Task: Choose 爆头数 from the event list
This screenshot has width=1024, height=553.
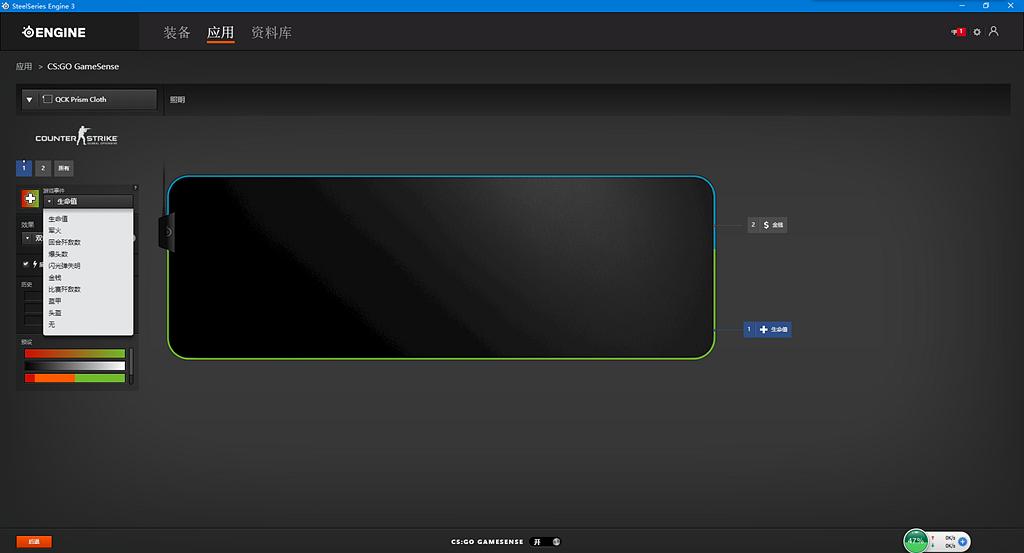Action: pyautogui.click(x=88, y=254)
